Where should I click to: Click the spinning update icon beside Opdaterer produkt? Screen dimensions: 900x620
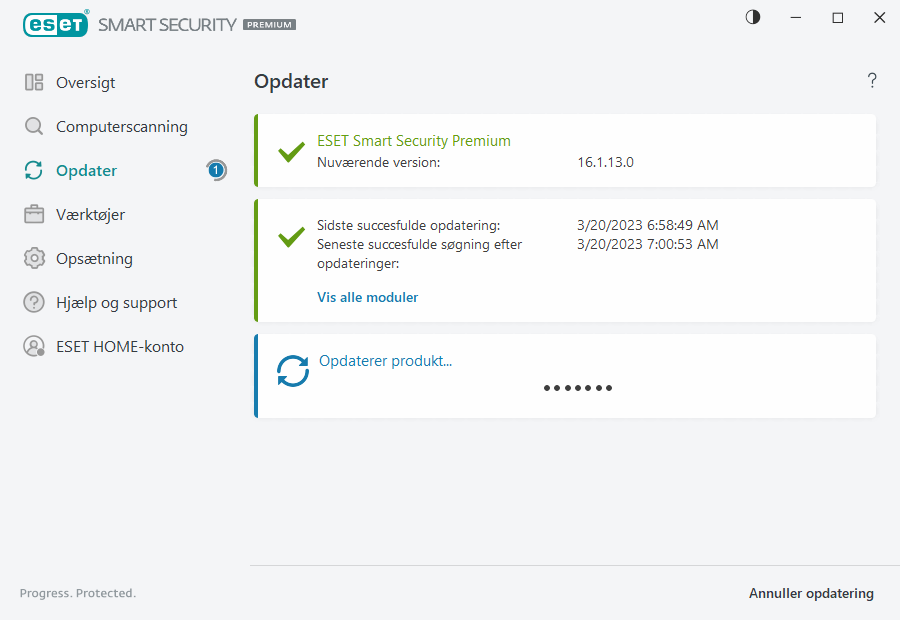(x=292, y=370)
